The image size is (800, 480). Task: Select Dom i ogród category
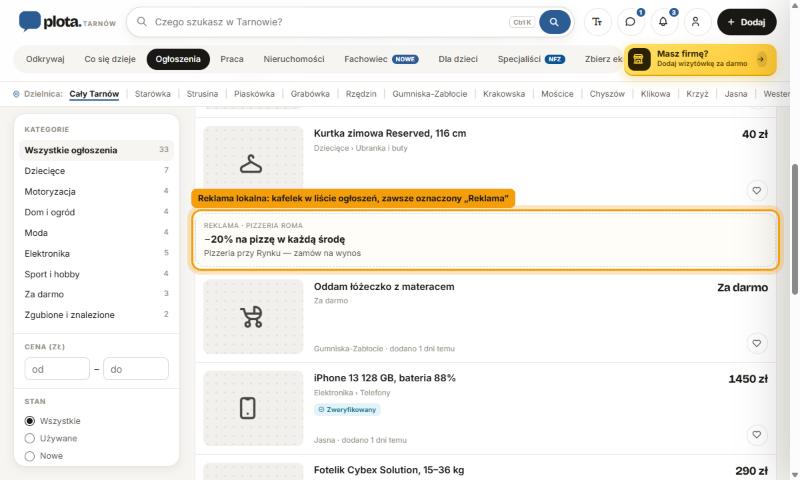coord(96,212)
